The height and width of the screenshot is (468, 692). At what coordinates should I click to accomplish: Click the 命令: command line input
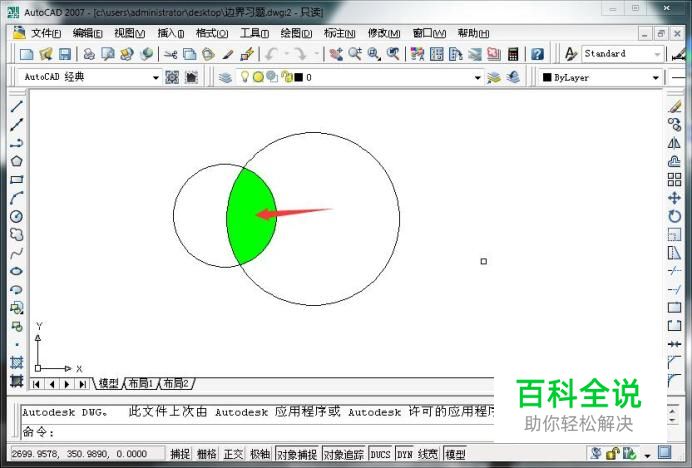[x=258, y=432]
